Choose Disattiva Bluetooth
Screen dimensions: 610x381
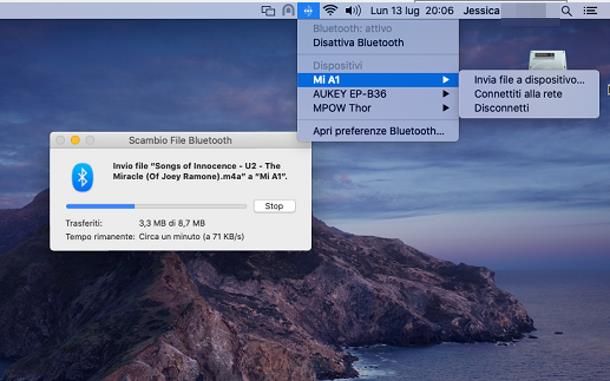click(x=378, y=43)
